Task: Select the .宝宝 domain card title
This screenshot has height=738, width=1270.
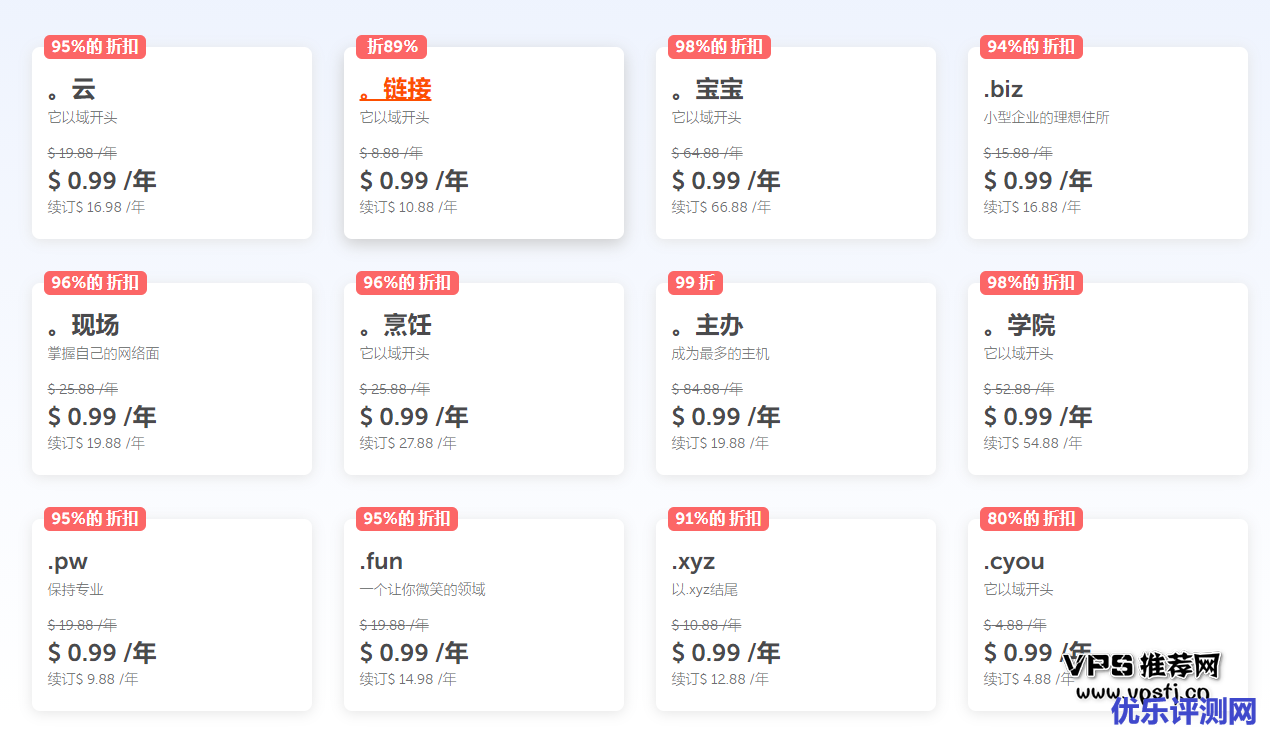Action: tap(708, 90)
